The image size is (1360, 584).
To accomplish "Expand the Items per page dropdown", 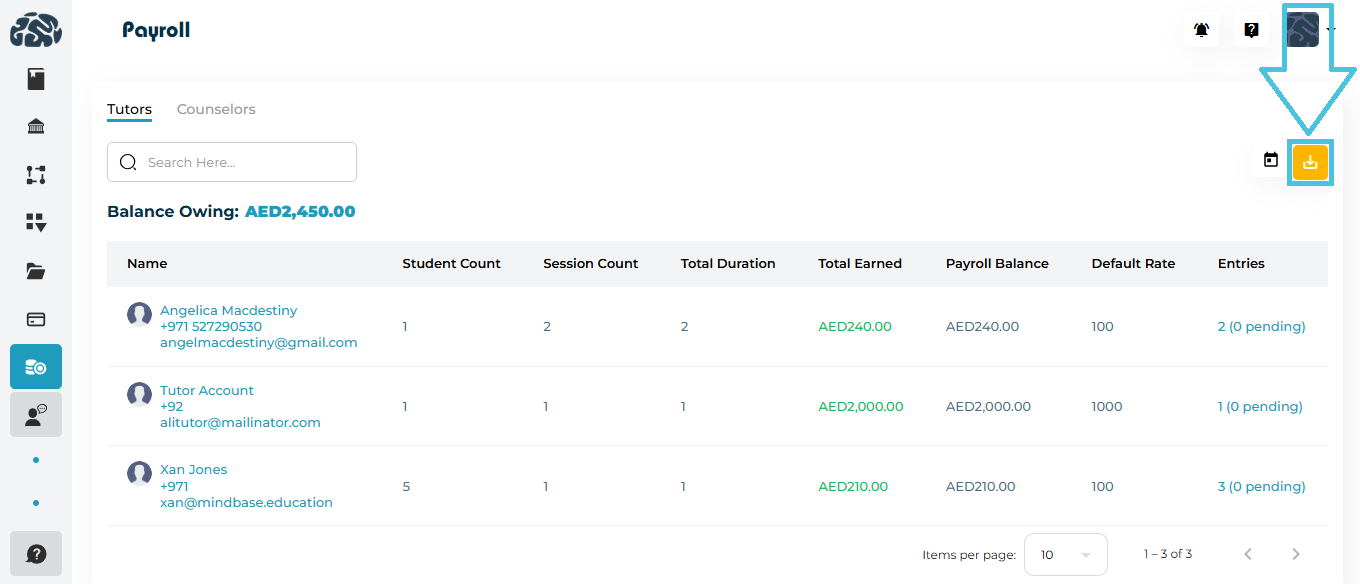I will (1066, 554).
